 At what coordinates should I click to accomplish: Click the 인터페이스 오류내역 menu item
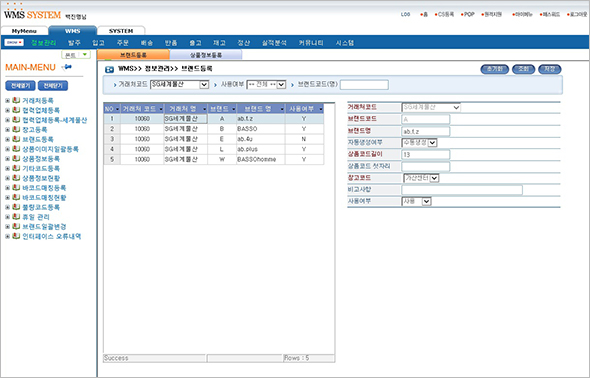pyautogui.click(x=52, y=237)
